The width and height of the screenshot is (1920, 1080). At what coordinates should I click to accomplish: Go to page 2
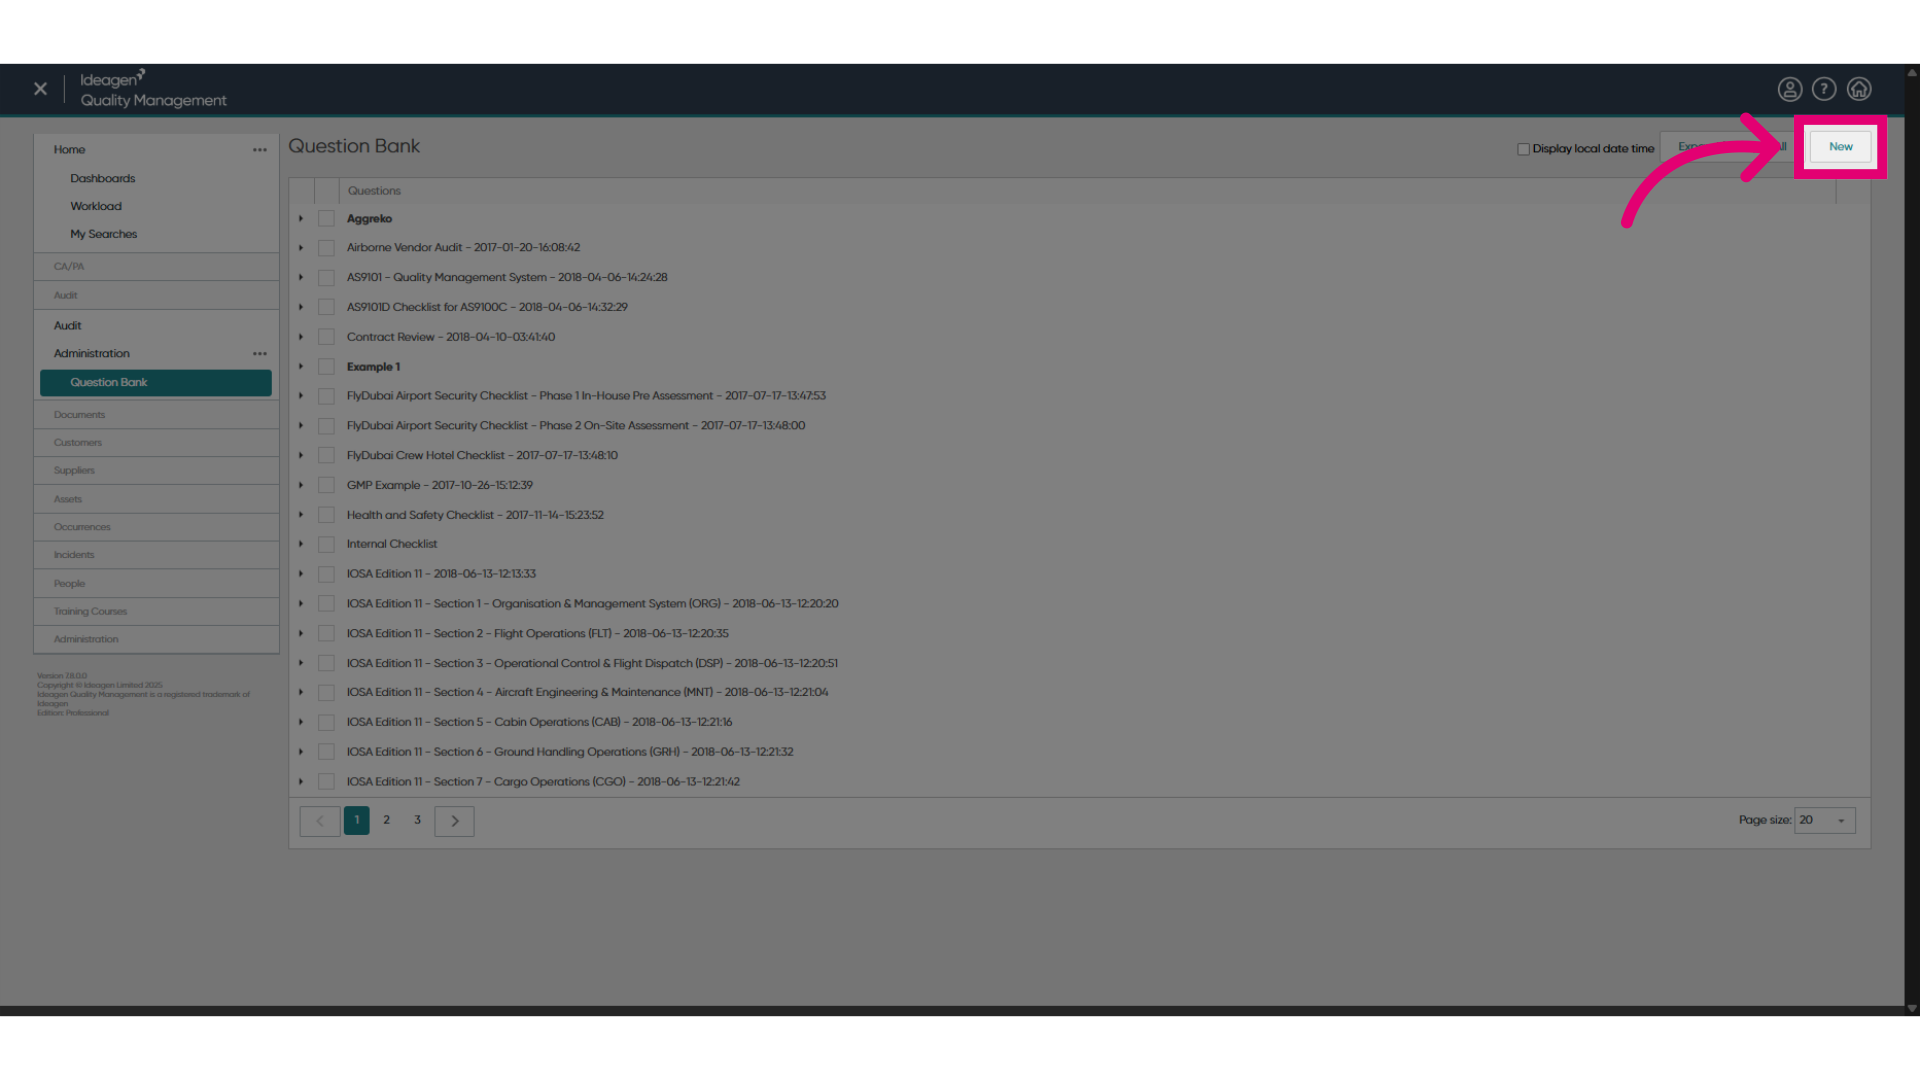point(387,820)
